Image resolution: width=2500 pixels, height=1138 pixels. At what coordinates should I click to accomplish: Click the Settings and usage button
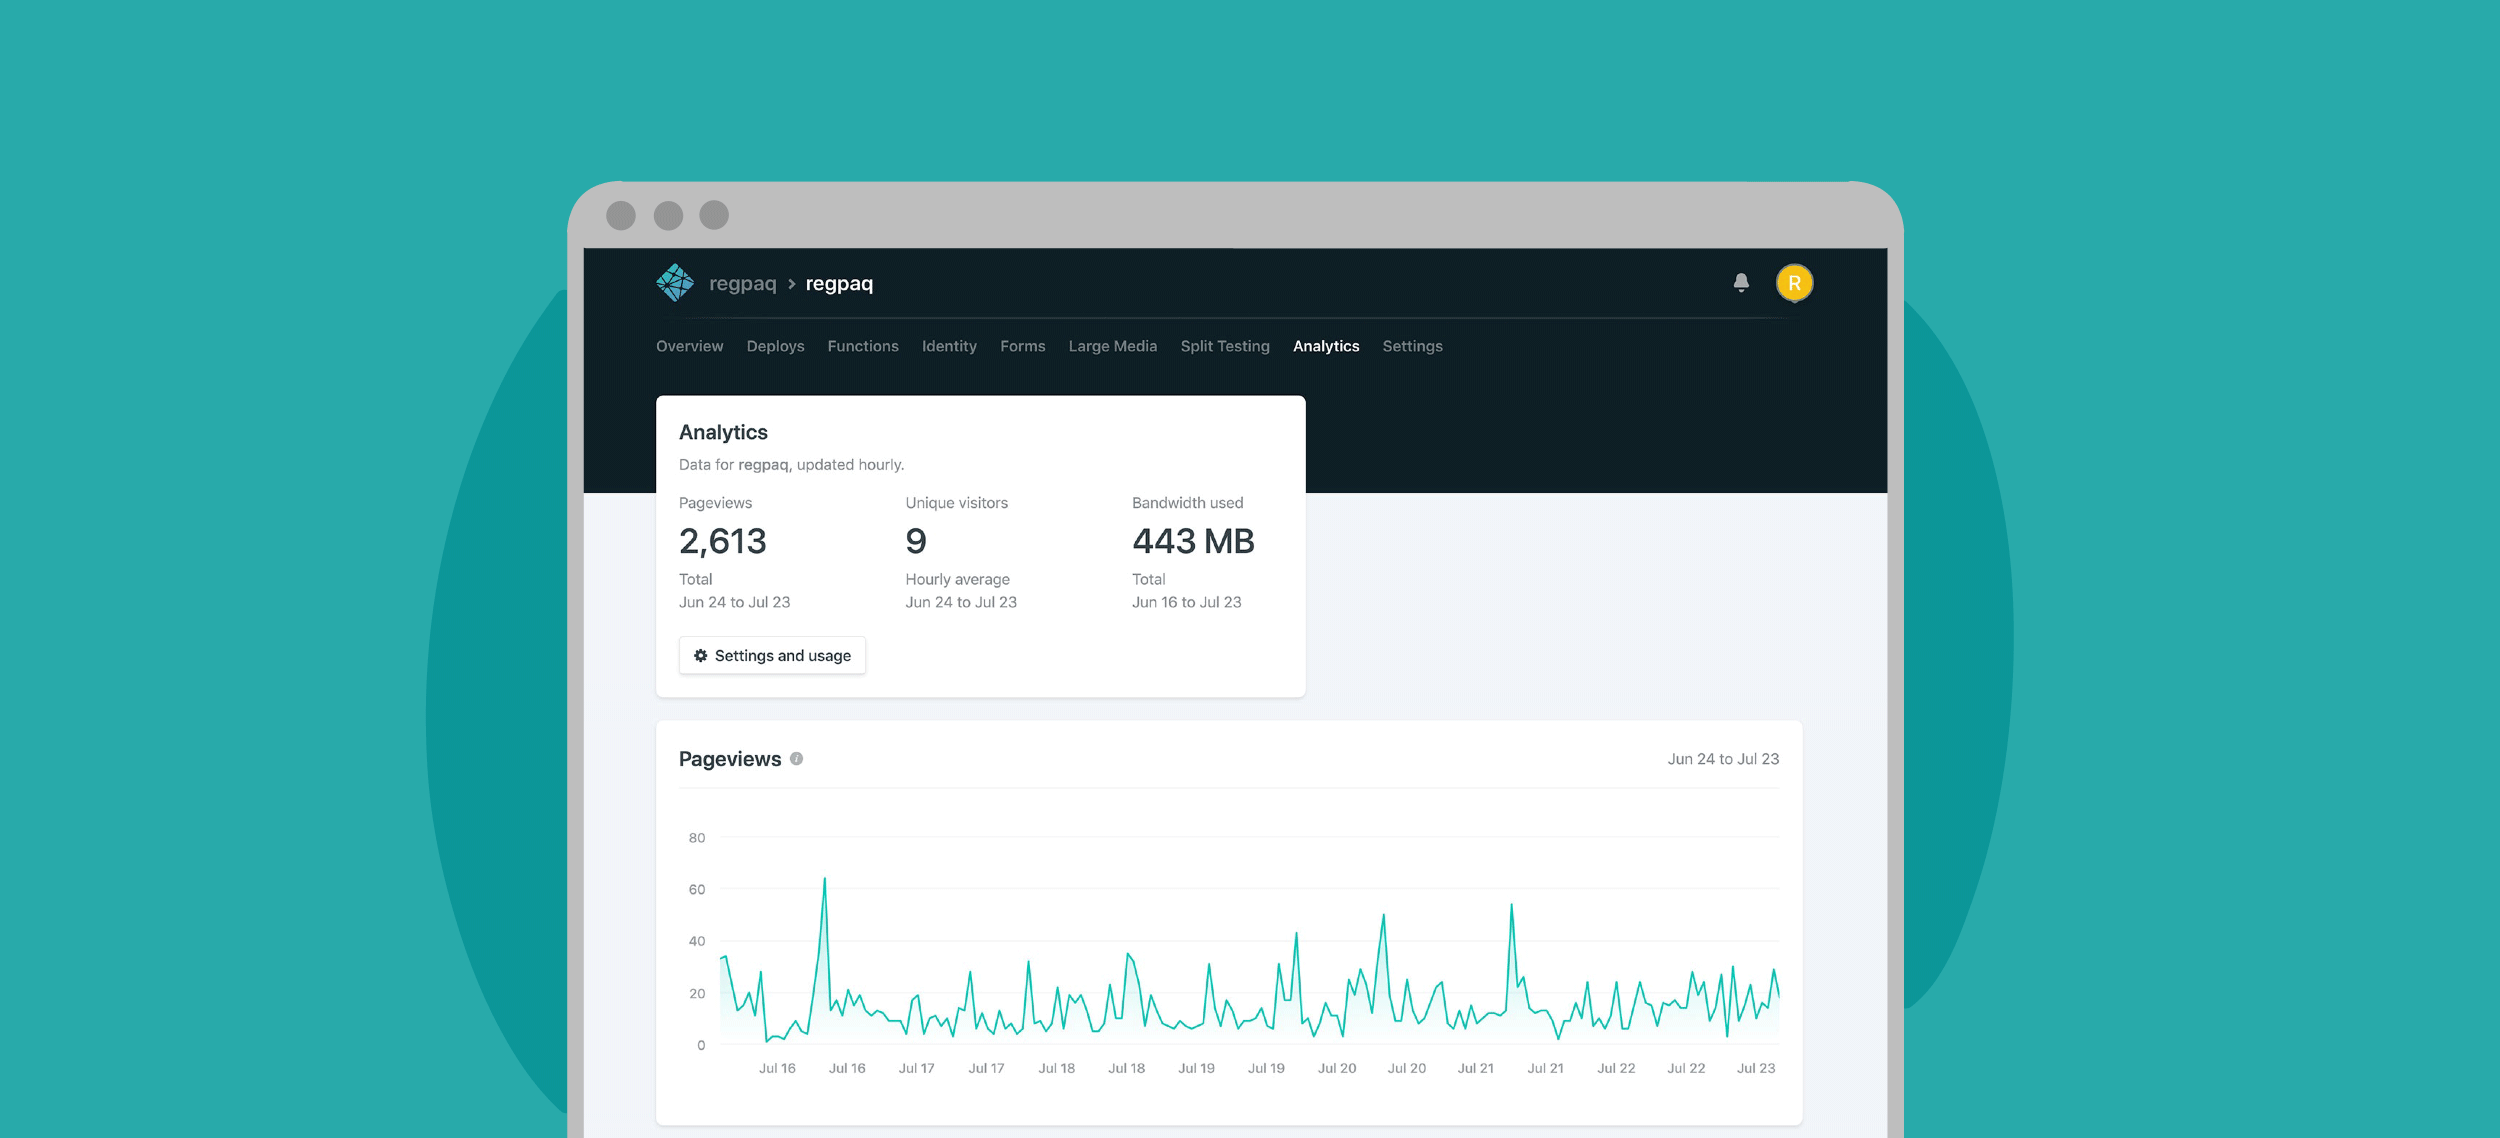coord(772,656)
